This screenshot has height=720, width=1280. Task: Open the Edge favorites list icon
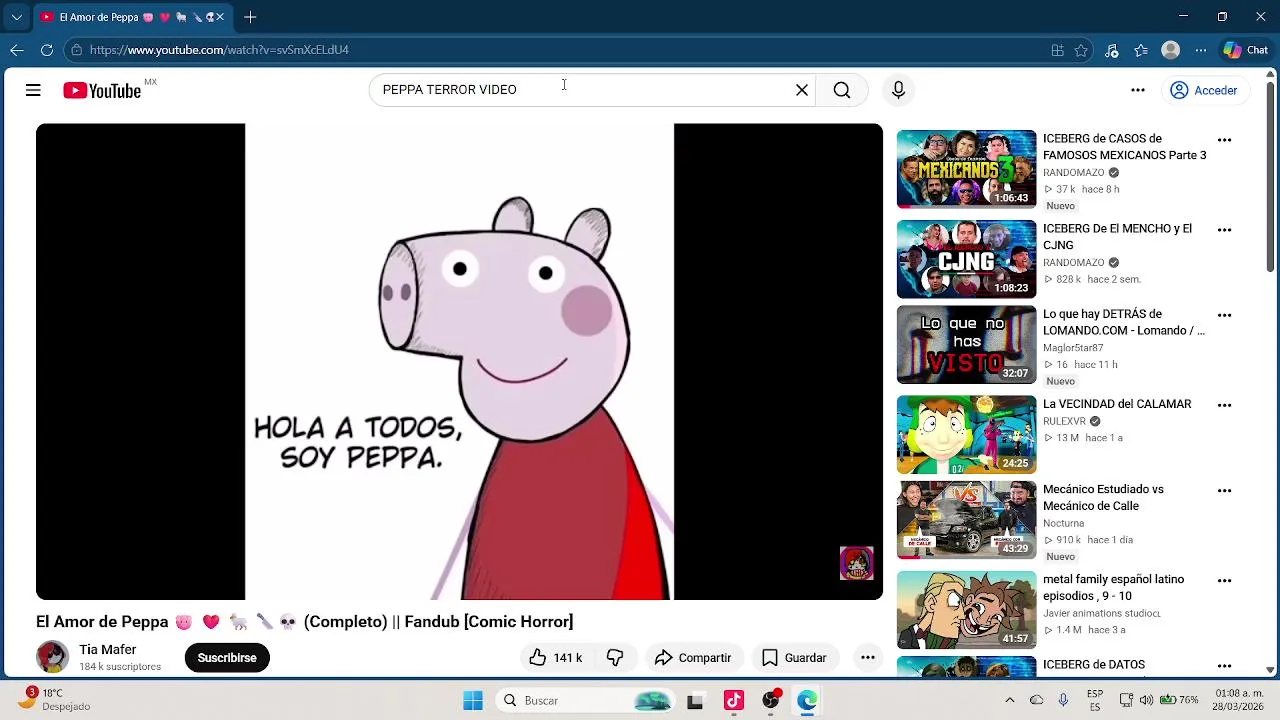pos(1141,50)
